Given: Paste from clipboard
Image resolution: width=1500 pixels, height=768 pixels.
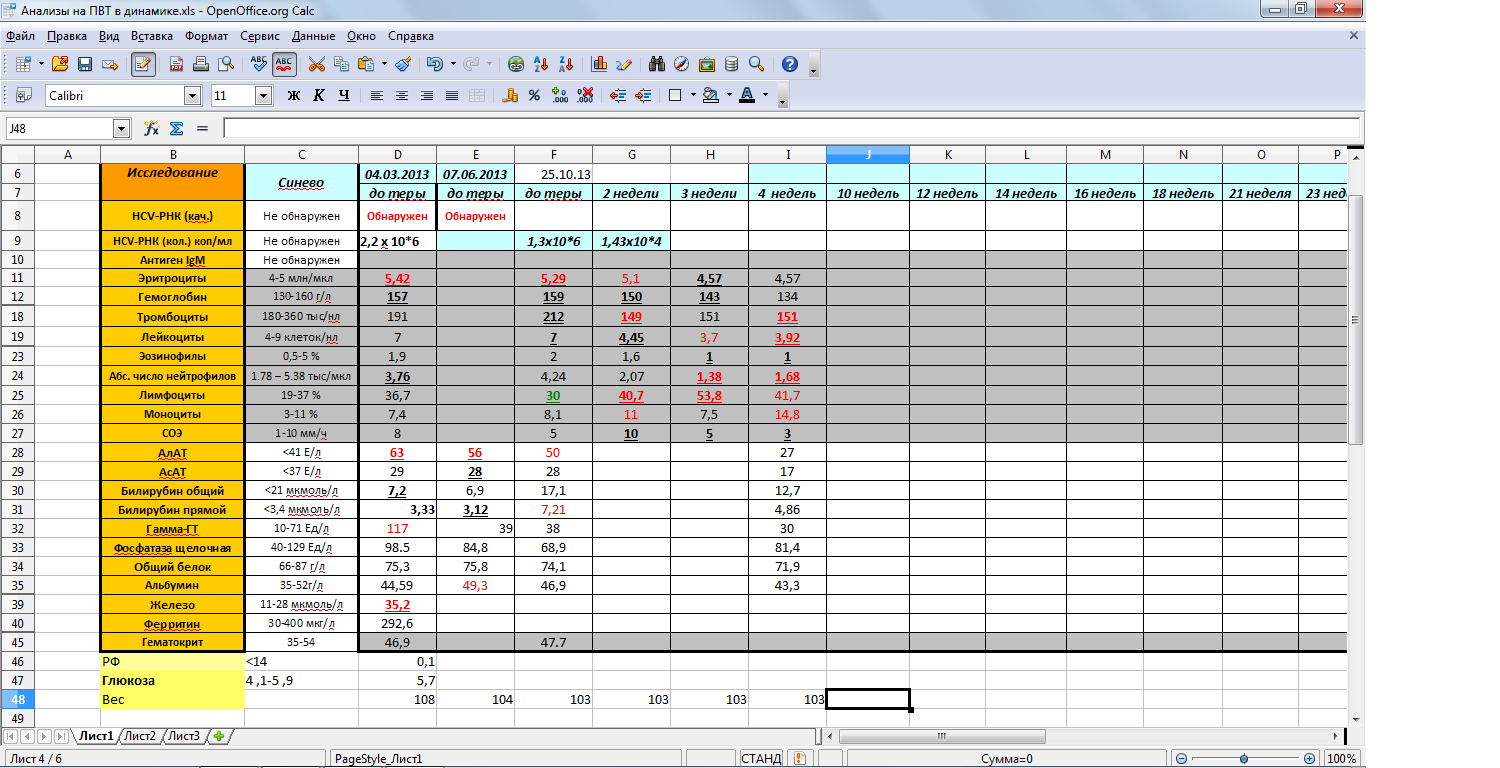Looking at the screenshot, I should 366,64.
